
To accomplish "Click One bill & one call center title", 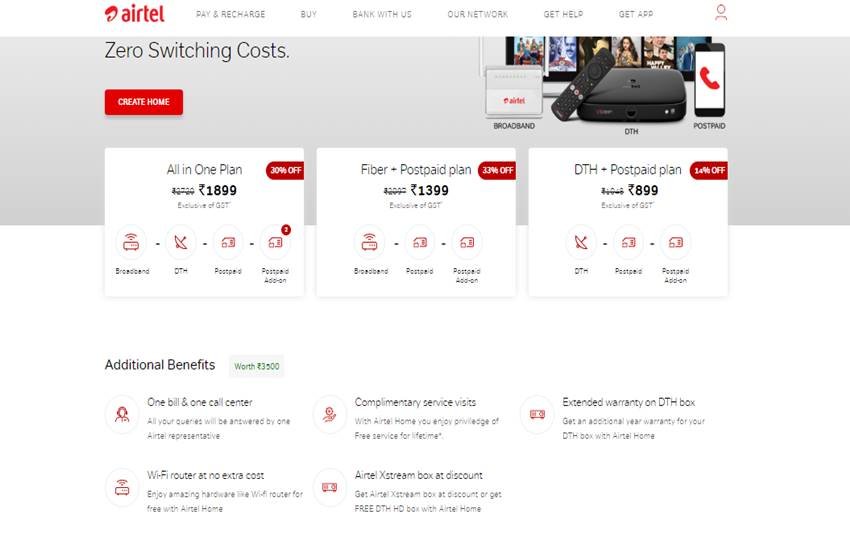I will point(199,403).
